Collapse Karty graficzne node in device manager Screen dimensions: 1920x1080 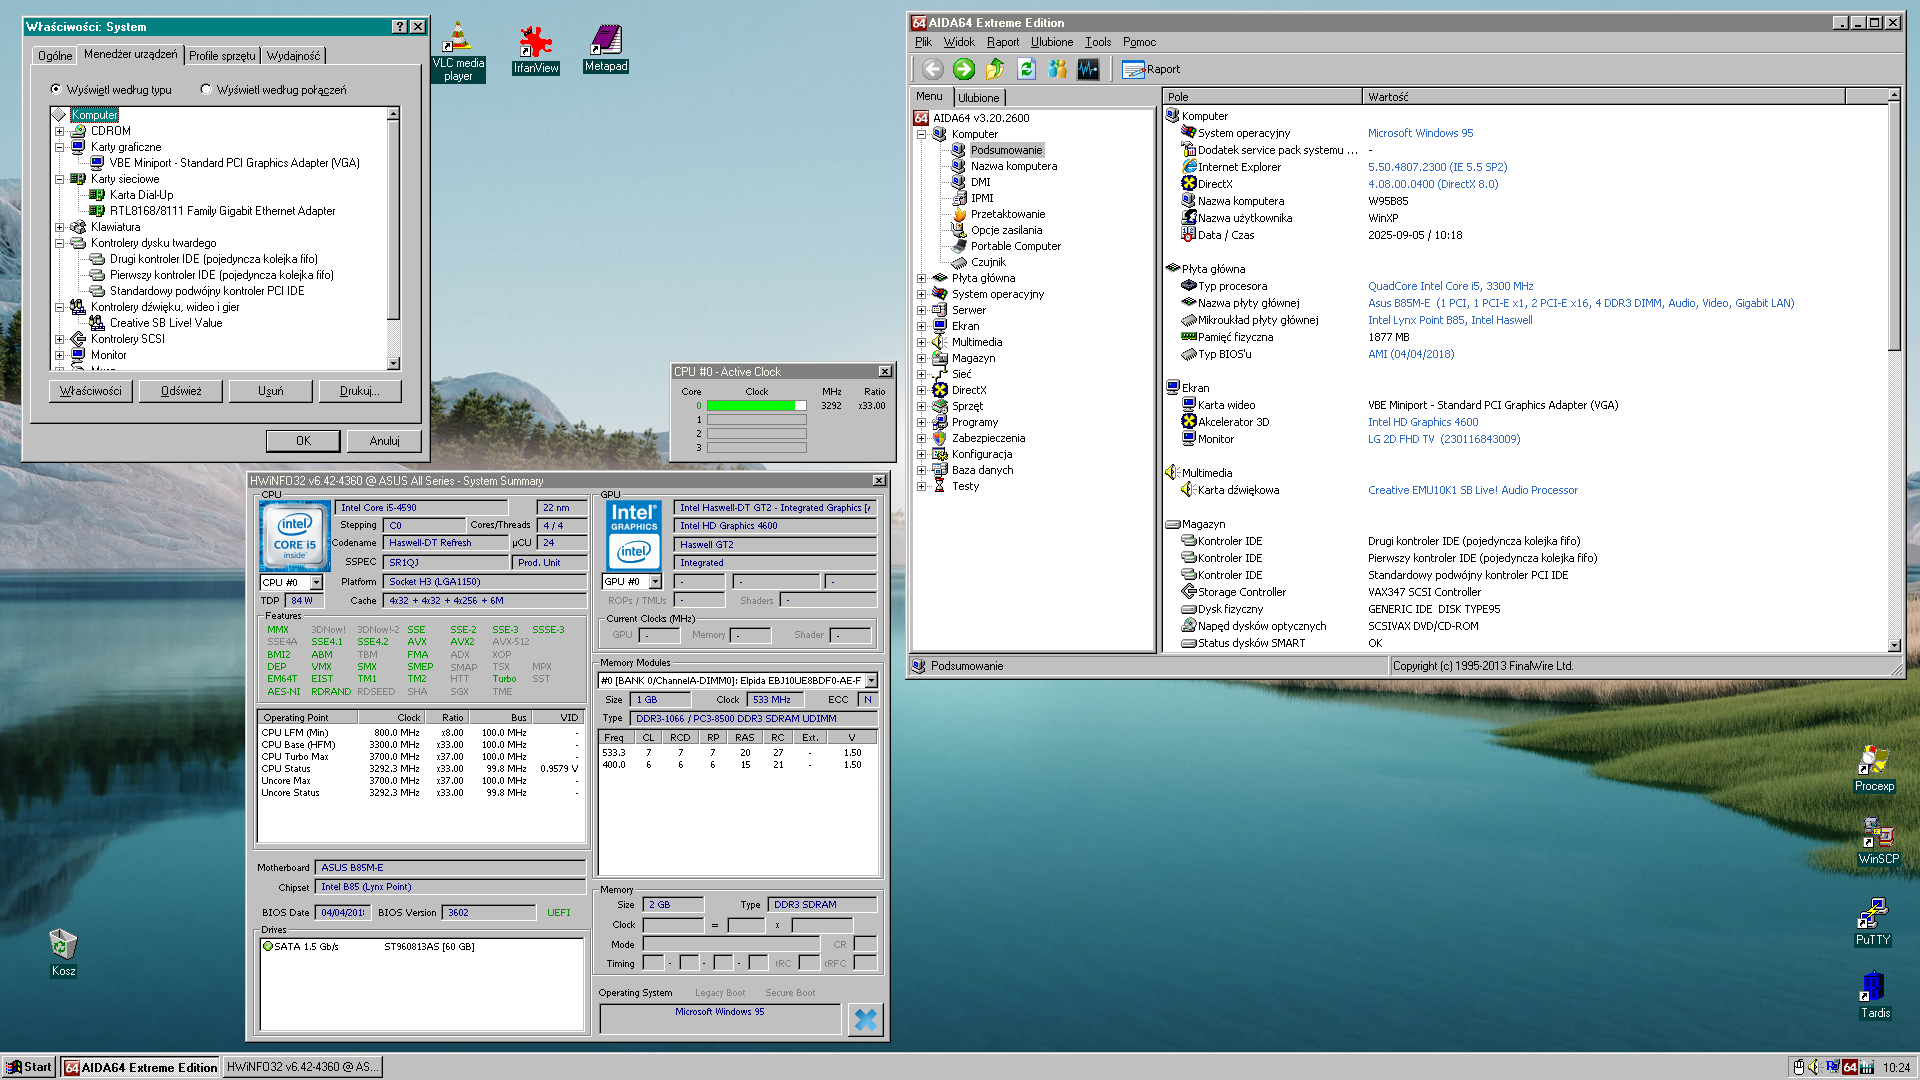59,147
